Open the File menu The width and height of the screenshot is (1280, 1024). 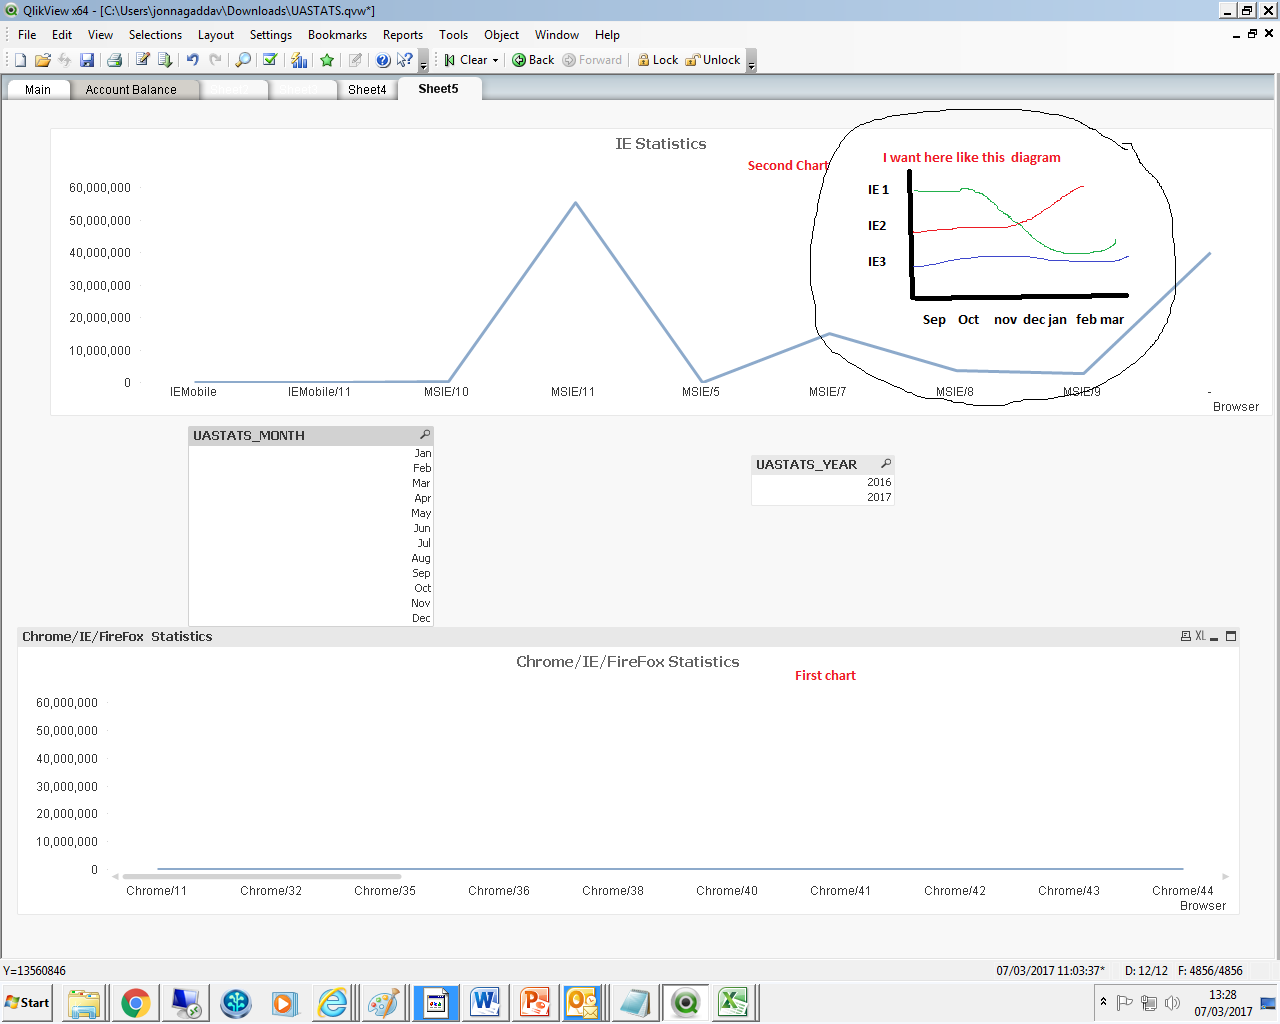click(x=27, y=35)
